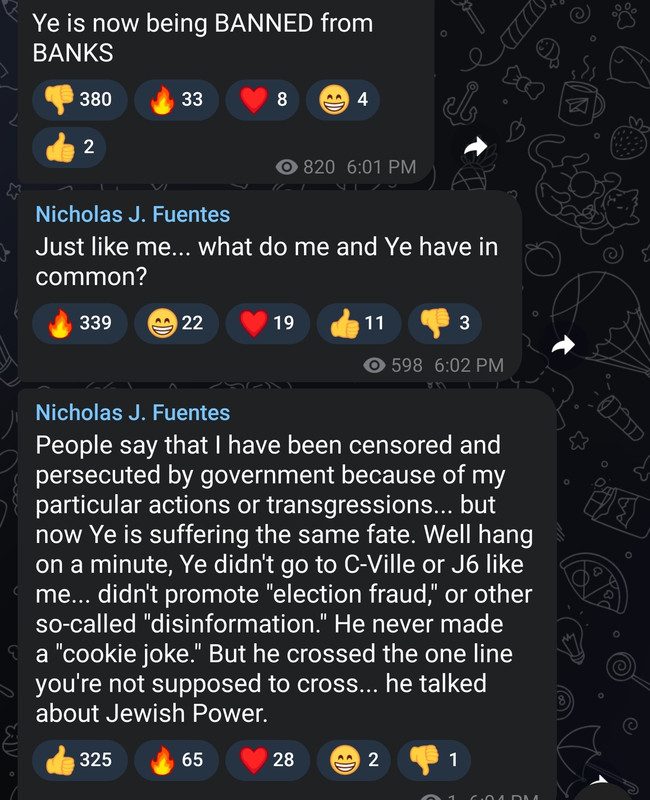
Task: Click the thumbs-up reaction showing 325
Action: (x=79, y=760)
